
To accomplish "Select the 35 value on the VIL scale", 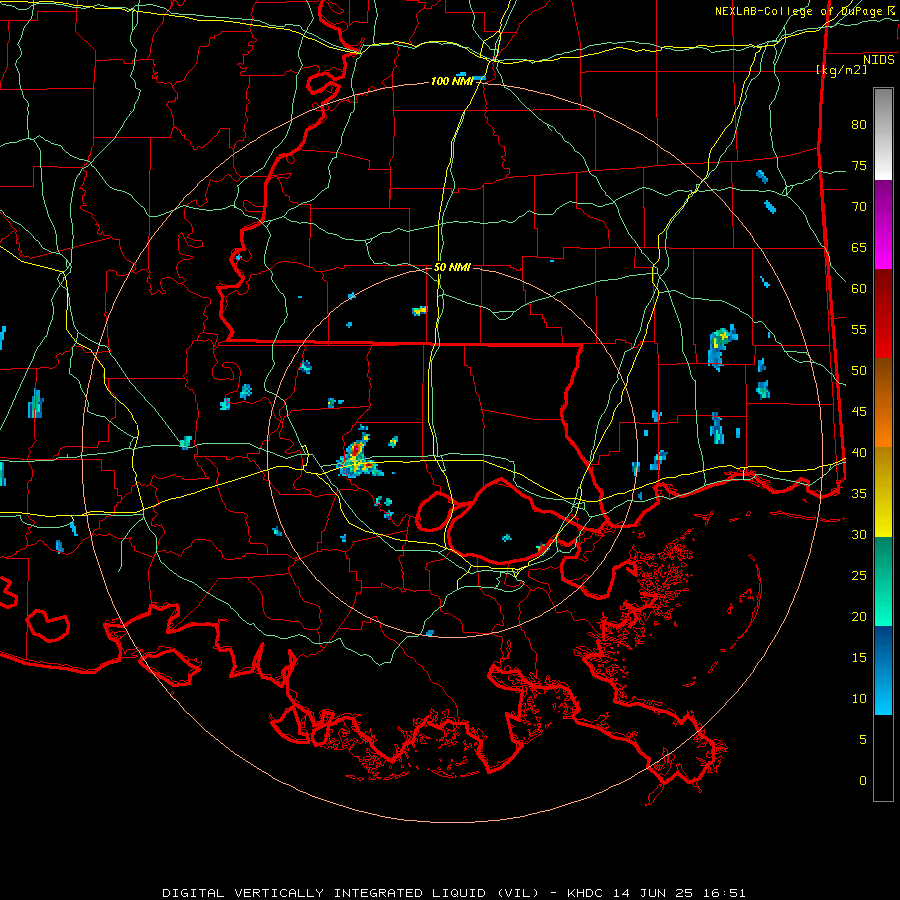I will pos(859,494).
